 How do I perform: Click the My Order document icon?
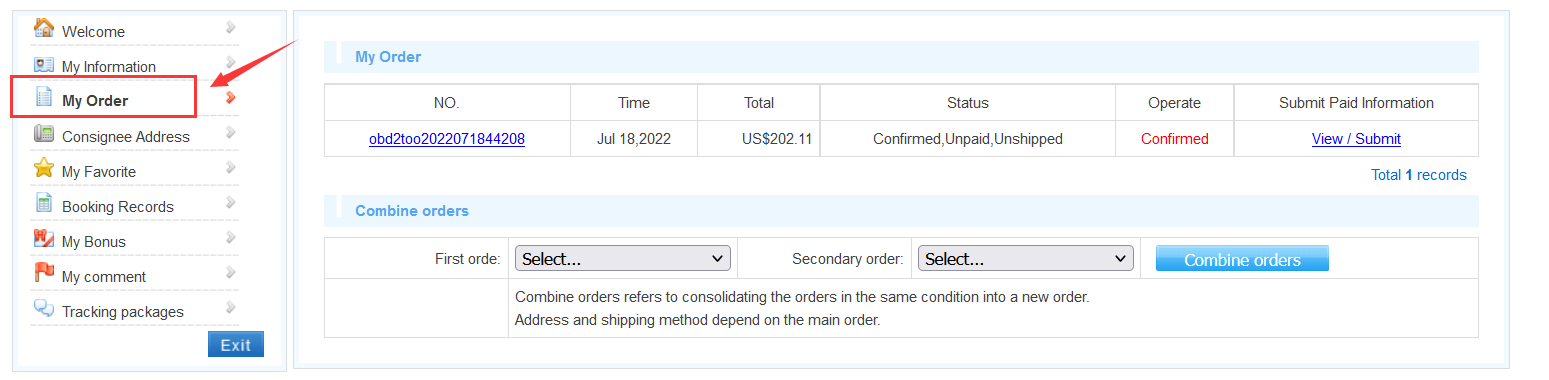coord(44,98)
